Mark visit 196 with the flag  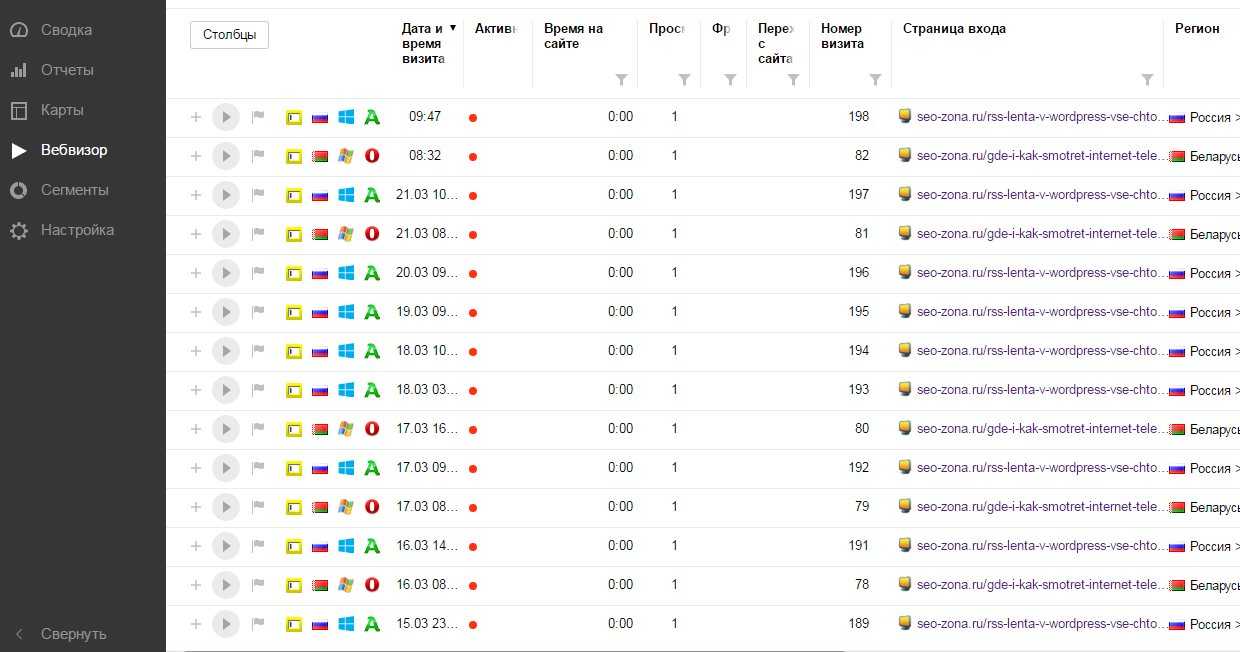click(x=258, y=273)
